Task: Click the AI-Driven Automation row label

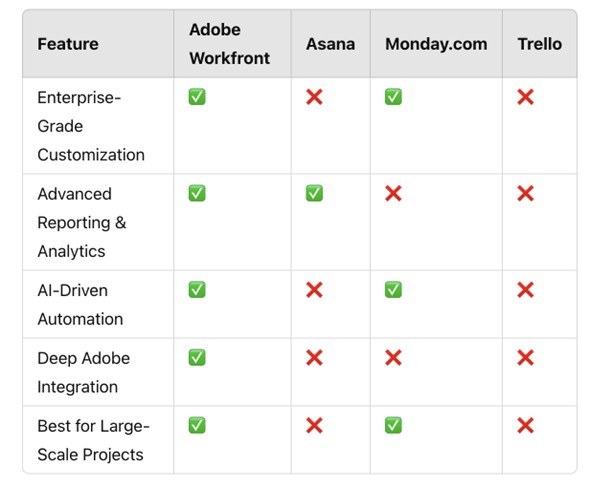Action: click(80, 305)
